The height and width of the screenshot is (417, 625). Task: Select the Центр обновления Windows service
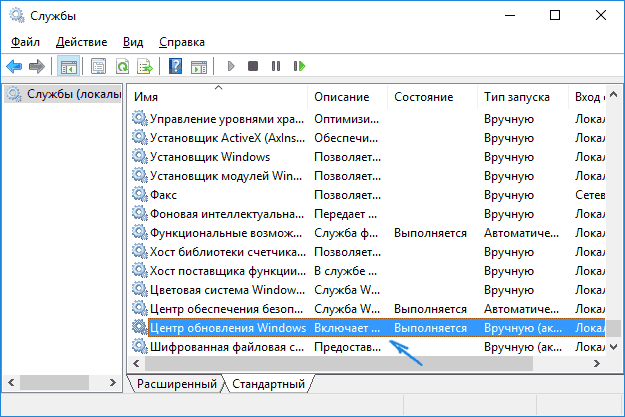pyautogui.click(x=227, y=327)
